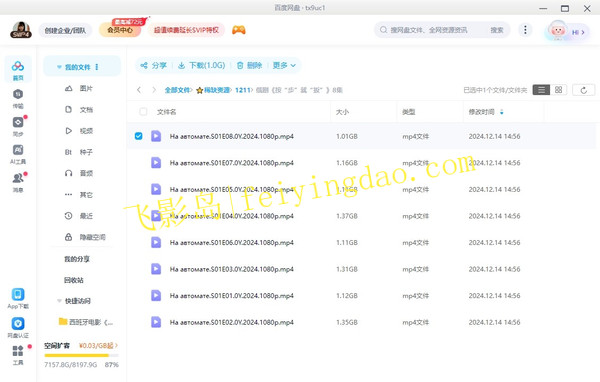This screenshot has width=600, height=382.
Task: Sort by the 类型 column header
Action: pos(409,112)
